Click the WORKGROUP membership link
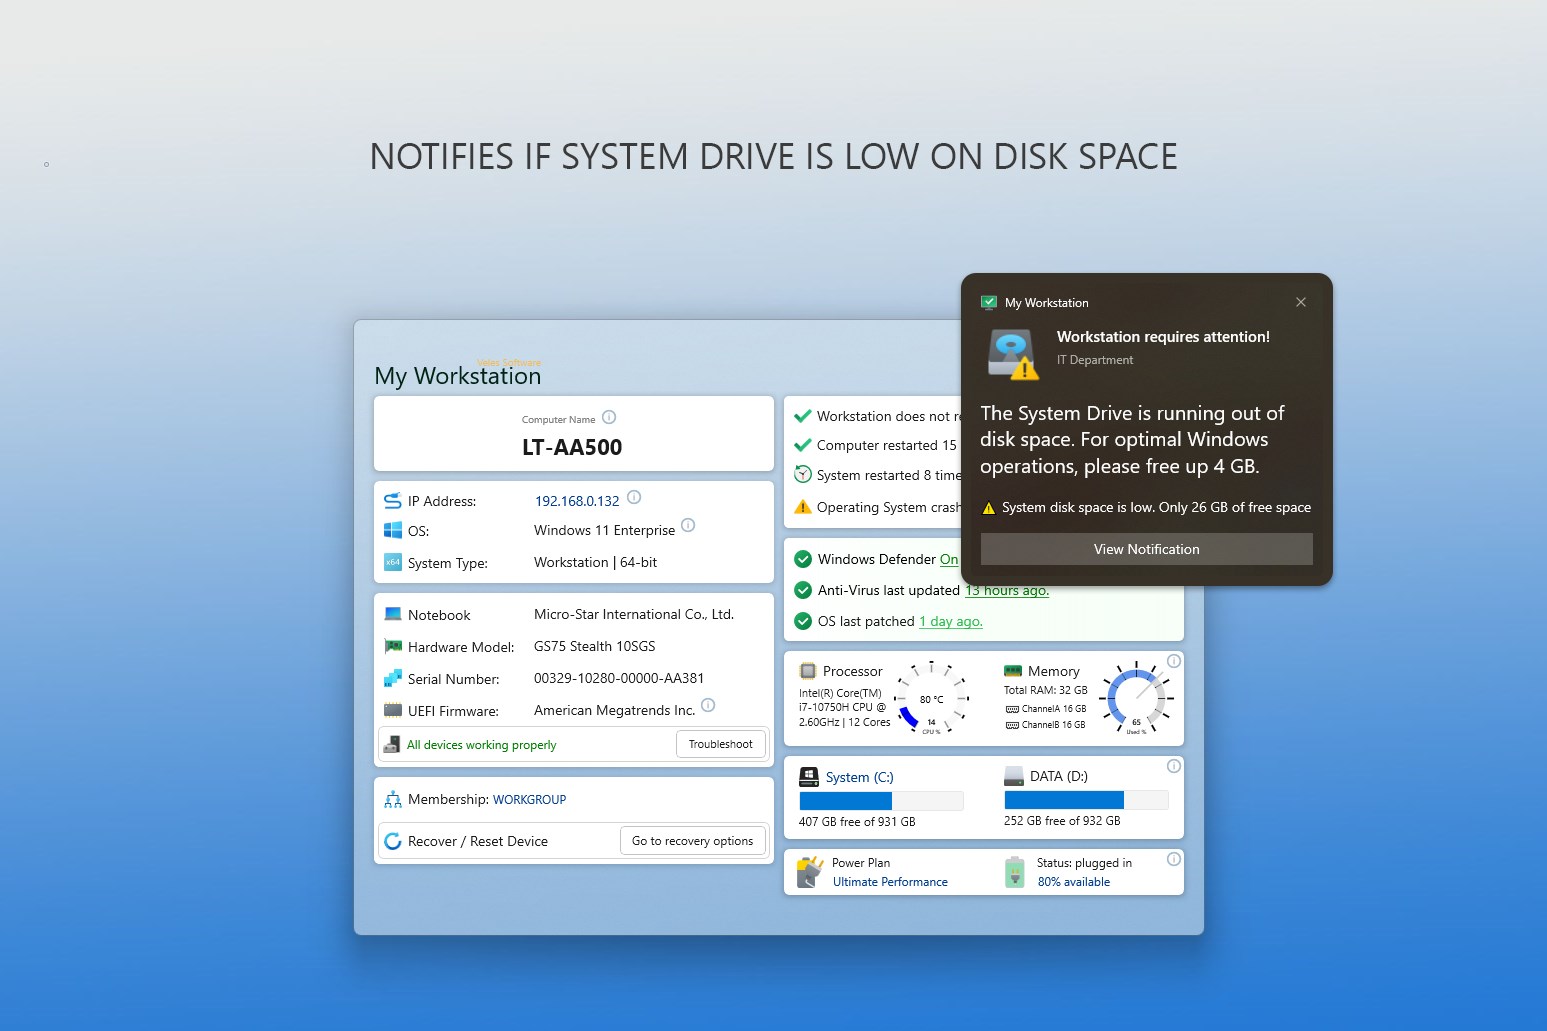Screen dimensions: 1547x1031 click(x=529, y=800)
